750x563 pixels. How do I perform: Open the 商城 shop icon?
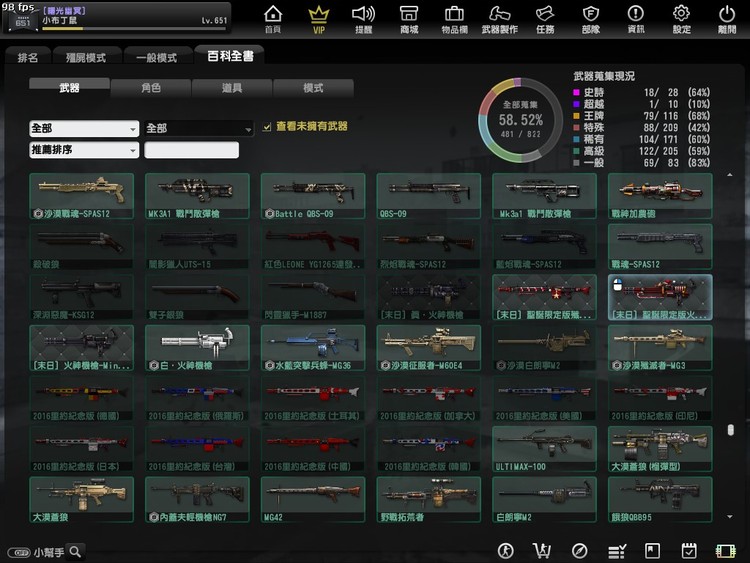point(409,19)
